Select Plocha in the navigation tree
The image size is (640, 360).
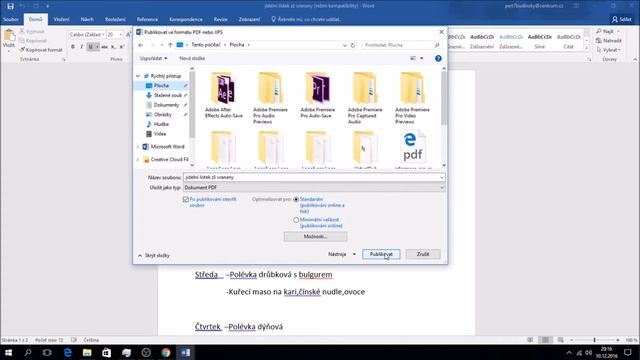tap(161, 86)
